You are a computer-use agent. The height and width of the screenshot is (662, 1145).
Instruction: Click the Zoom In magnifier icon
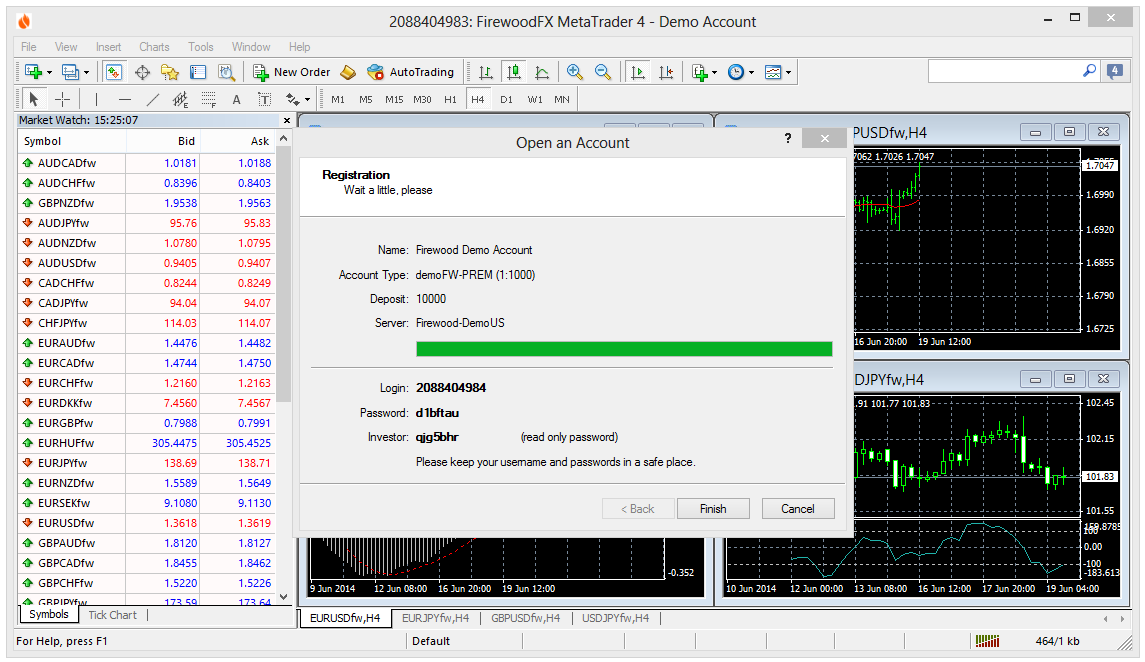coord(575,72)
